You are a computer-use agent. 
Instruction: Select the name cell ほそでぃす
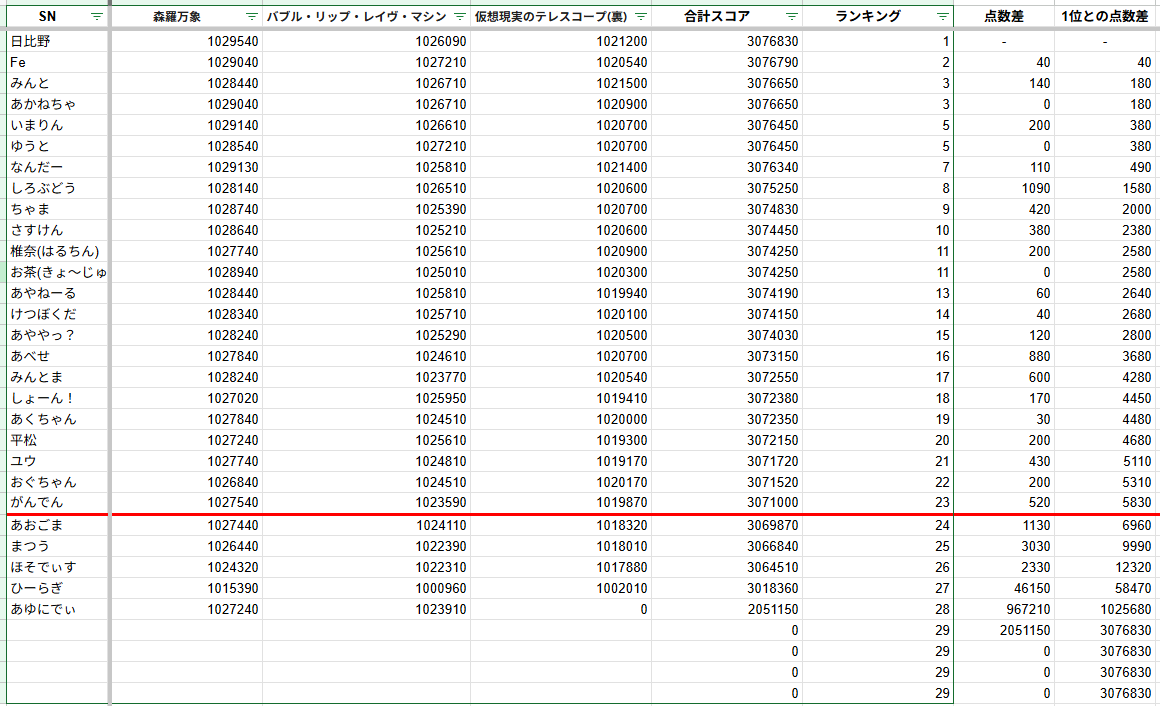pos(58,568)
